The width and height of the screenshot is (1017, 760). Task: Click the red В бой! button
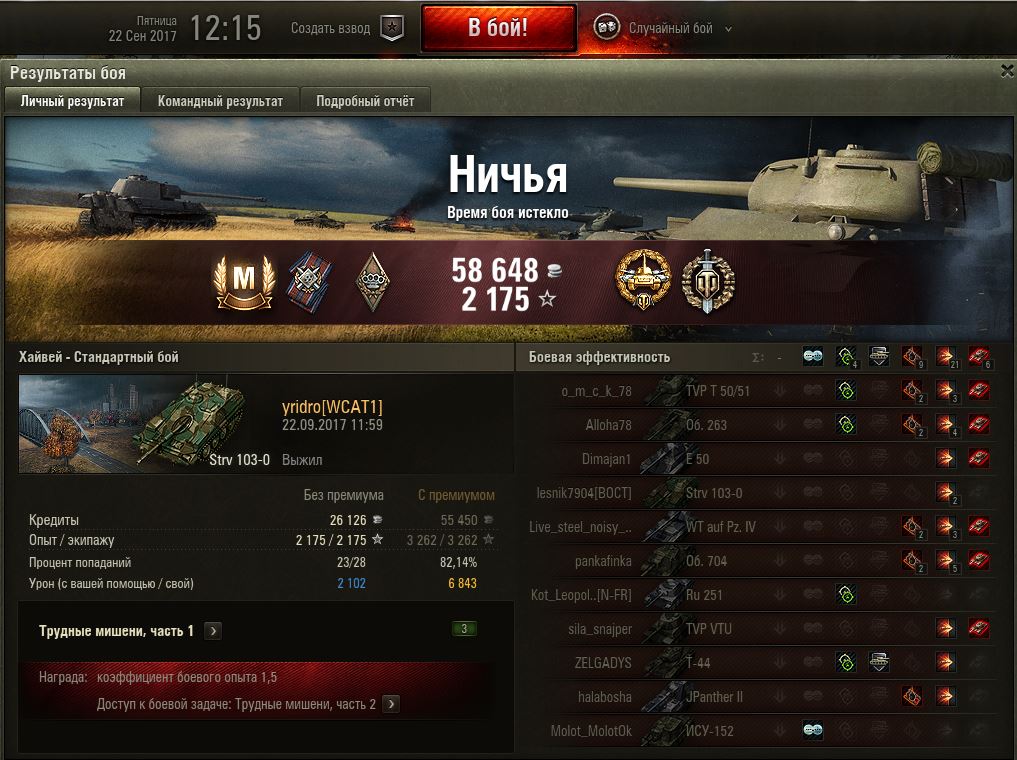(498, 28)
